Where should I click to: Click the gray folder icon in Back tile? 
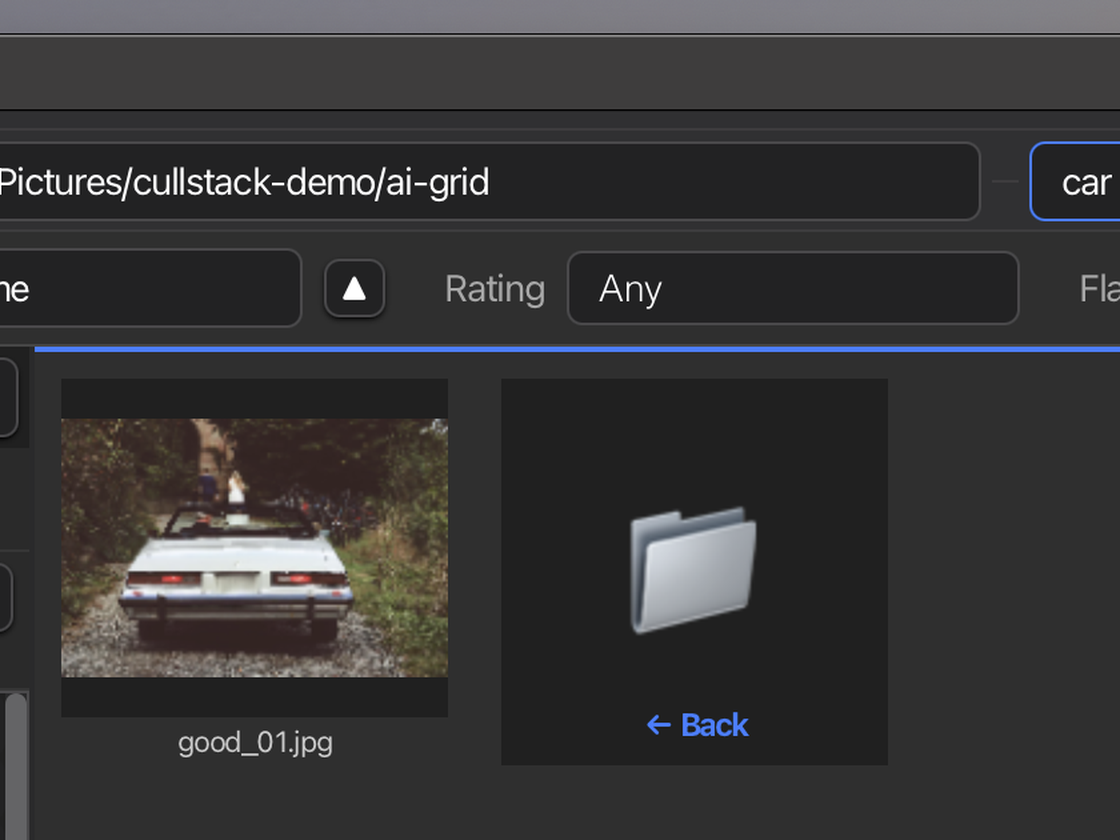click(x=692, y=570)
